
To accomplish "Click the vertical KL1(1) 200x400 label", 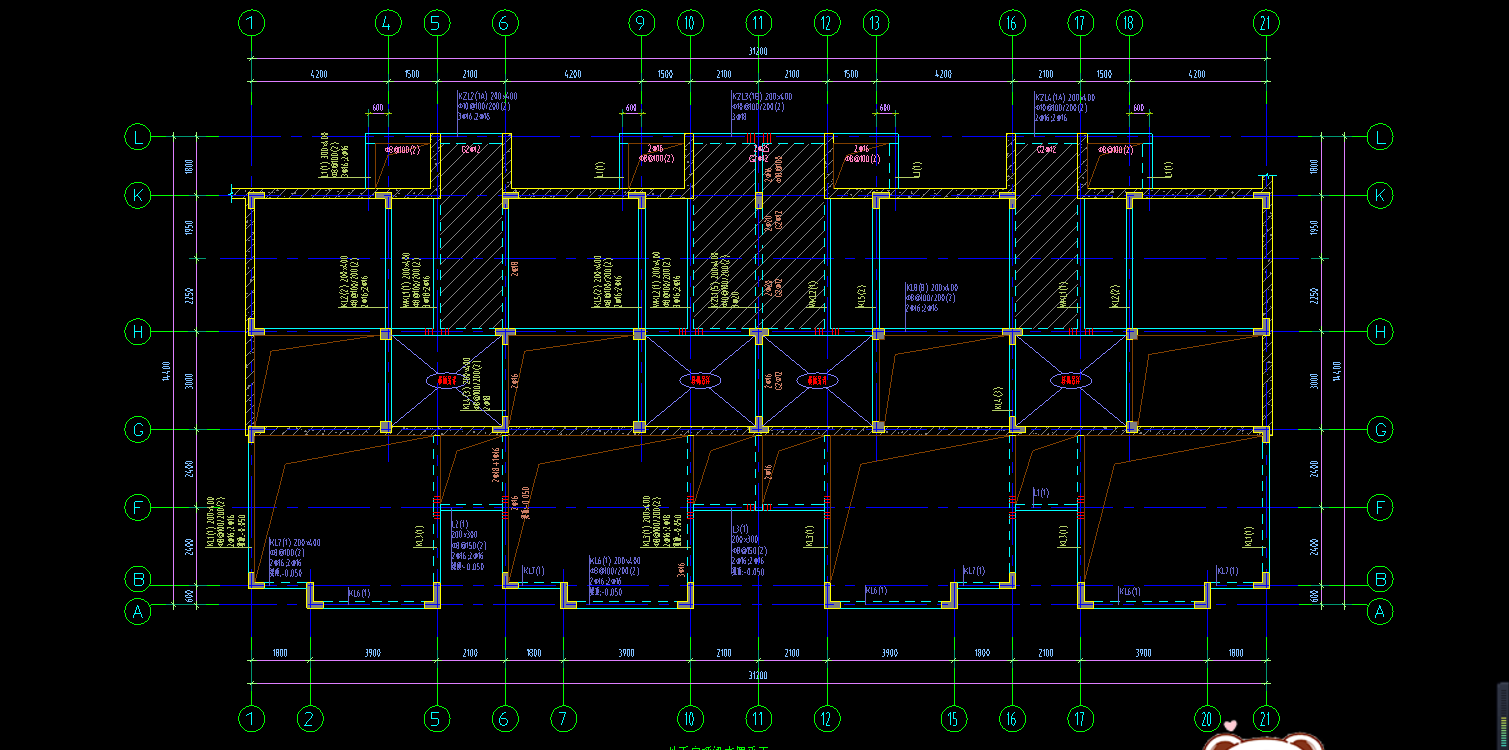I will click(x=210, y=523).
